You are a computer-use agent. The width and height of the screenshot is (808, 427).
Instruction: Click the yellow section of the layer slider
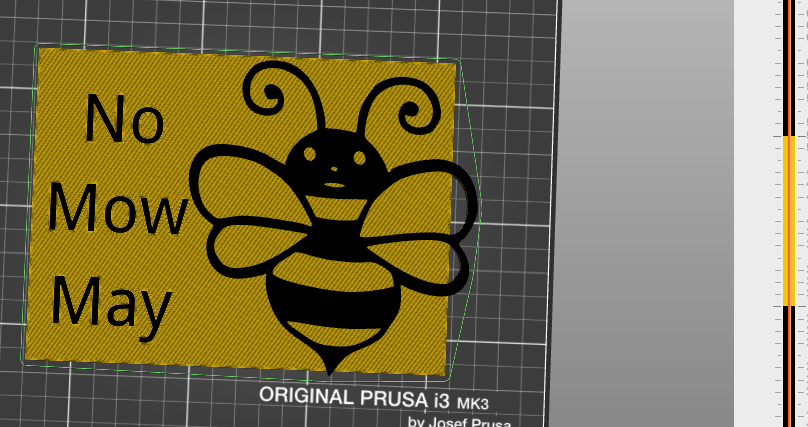(789, 221)
